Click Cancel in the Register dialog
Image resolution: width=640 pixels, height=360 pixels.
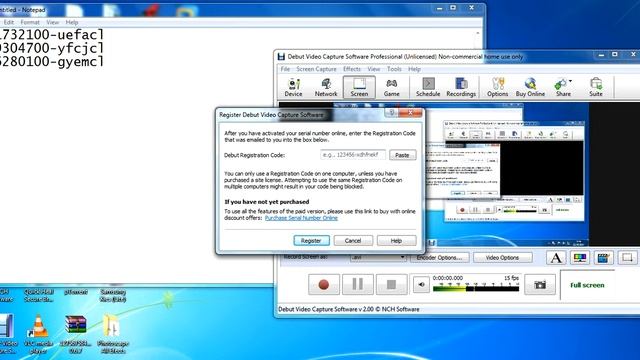[x=353, y=241]
